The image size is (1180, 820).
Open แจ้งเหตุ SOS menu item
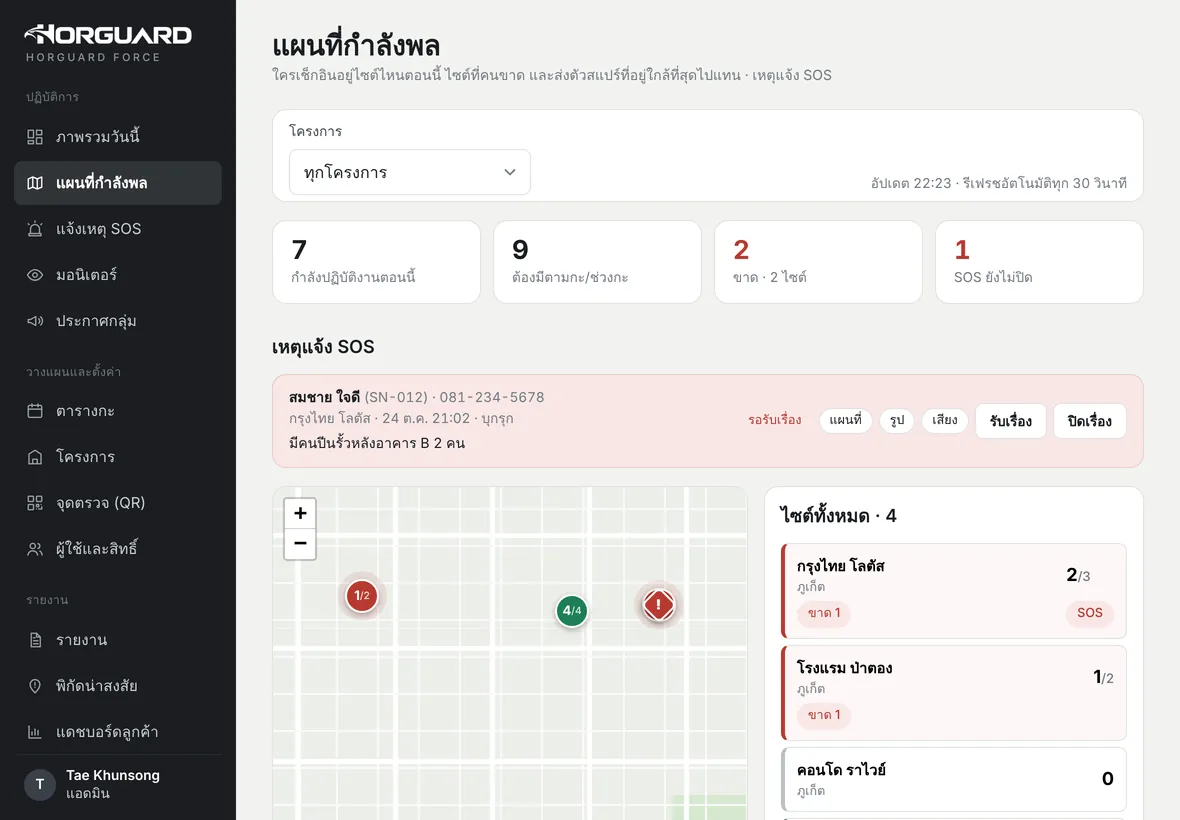click(118, 229)
